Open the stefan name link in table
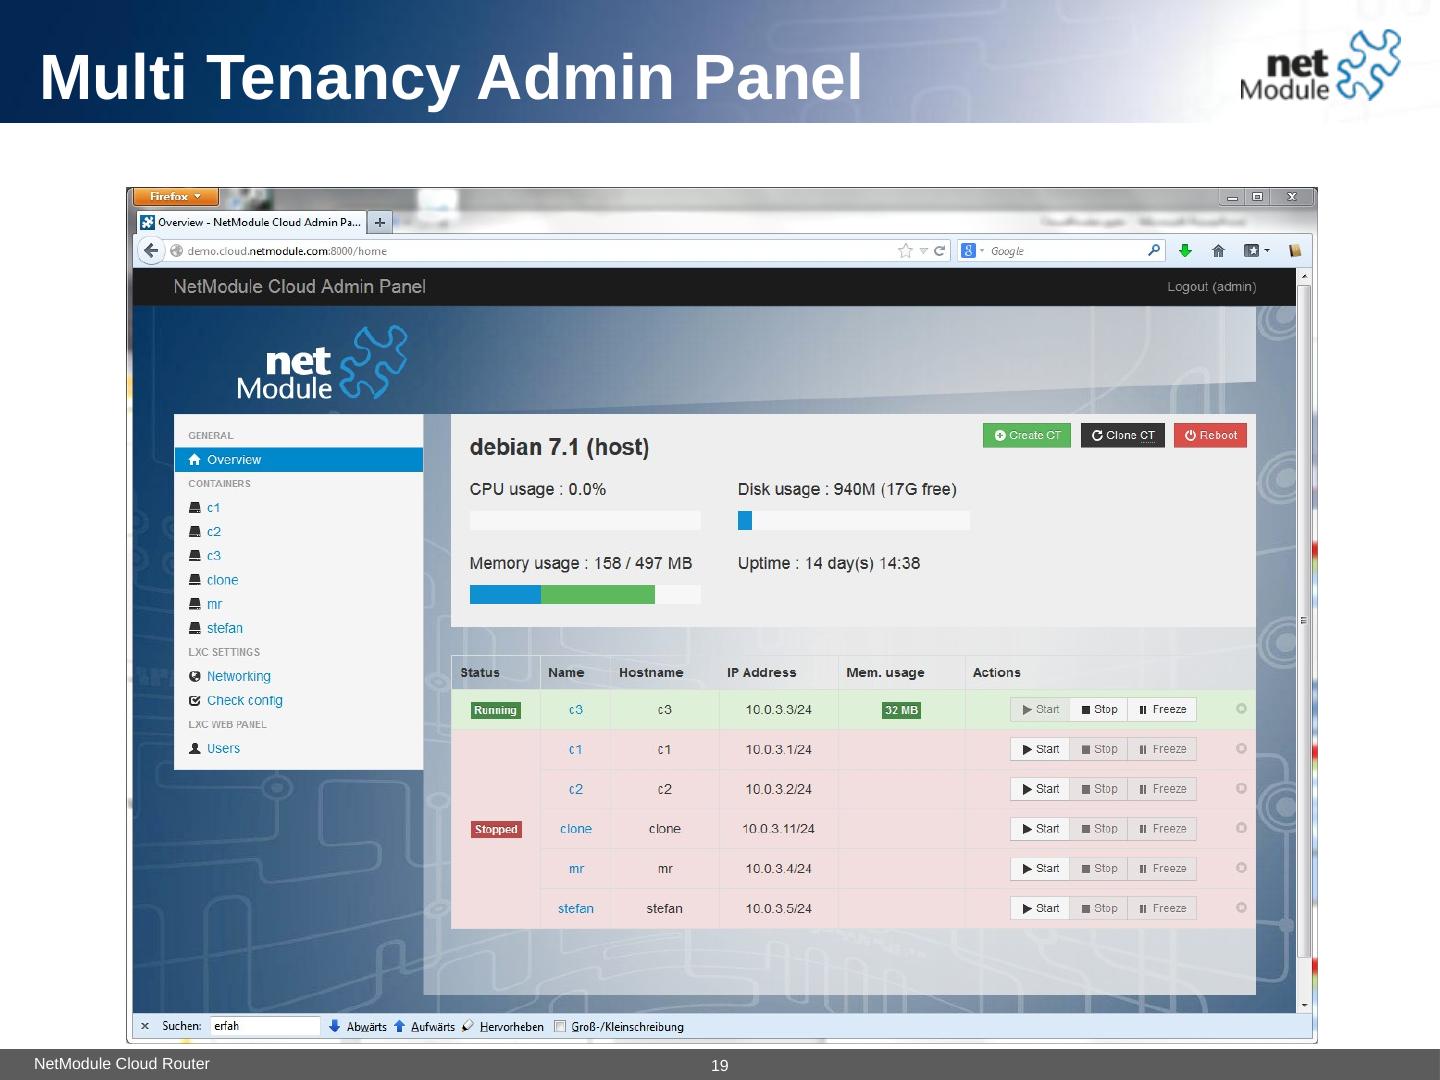The width and height of the screenshot is (1440, 1080). (x=576, y=908)
